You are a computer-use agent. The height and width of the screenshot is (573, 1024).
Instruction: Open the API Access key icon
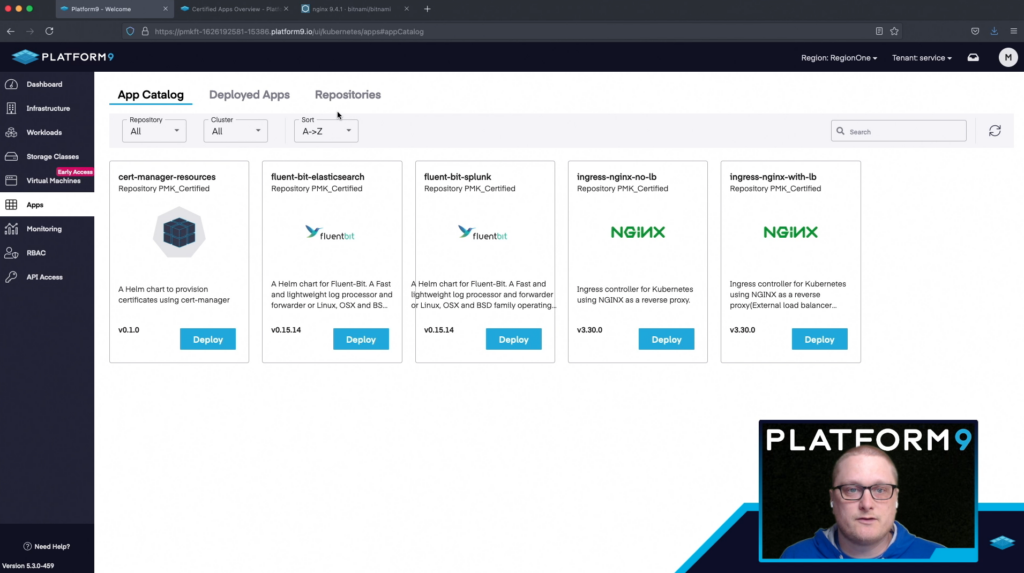pos(11,277)
